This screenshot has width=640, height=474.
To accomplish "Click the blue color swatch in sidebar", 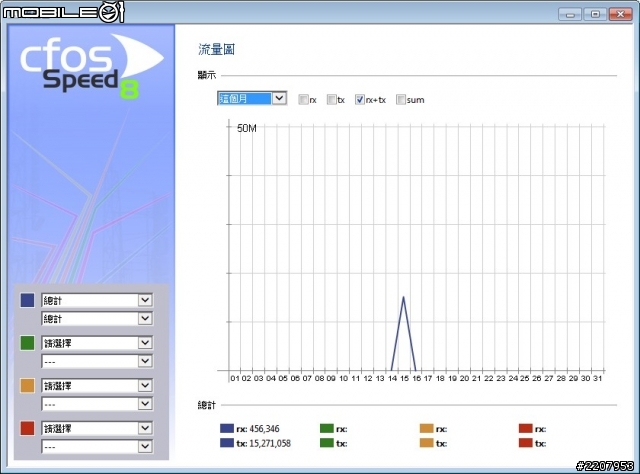I will (27, 300).
